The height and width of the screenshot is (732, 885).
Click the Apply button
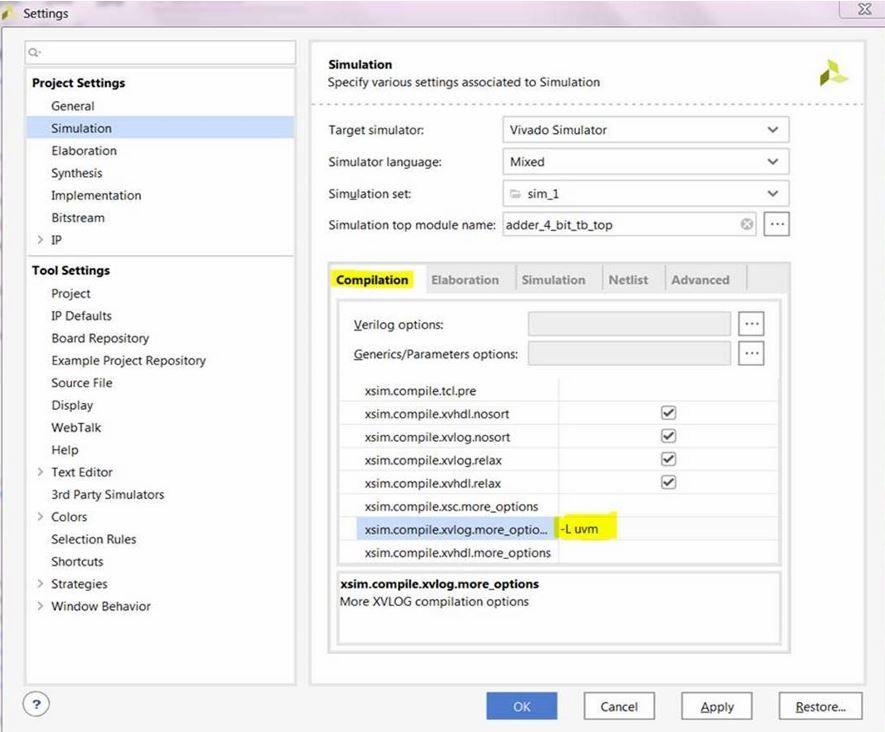click(717, 706)
